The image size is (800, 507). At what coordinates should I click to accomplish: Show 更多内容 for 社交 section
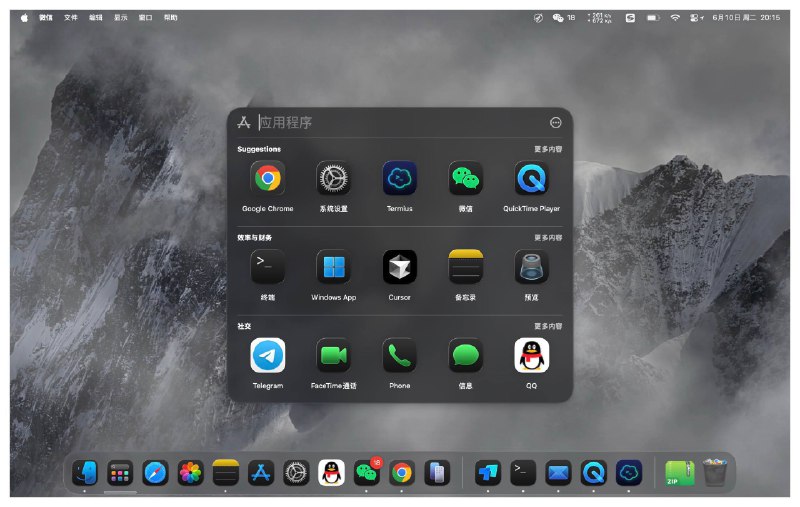pyautogui.click(x=548, y=326)
